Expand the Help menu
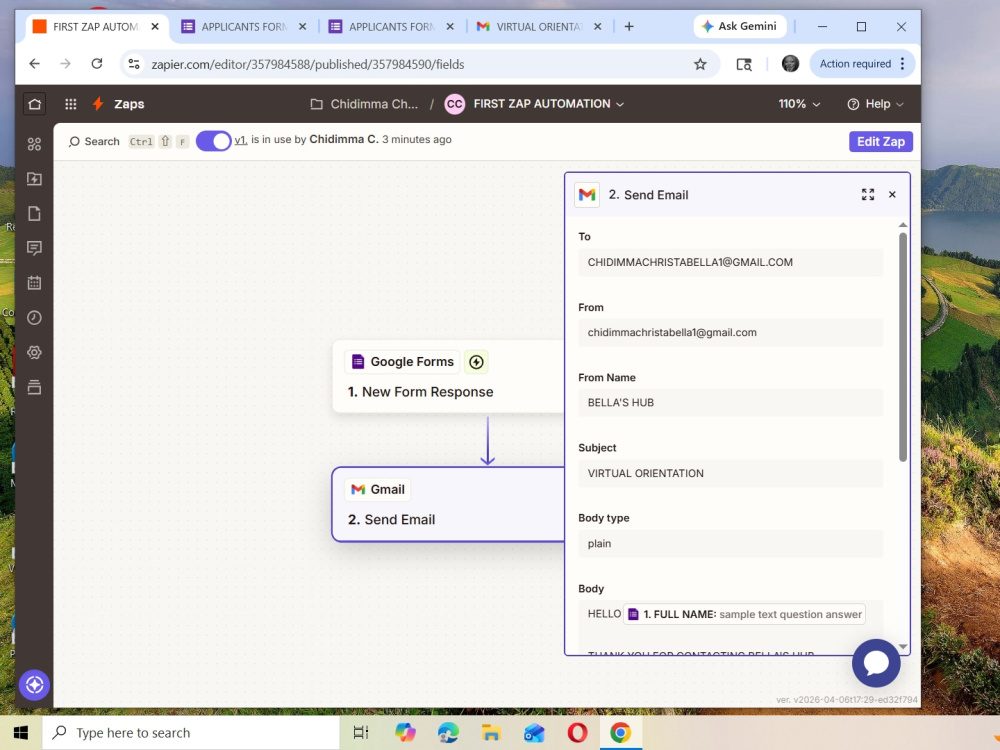 875,104
